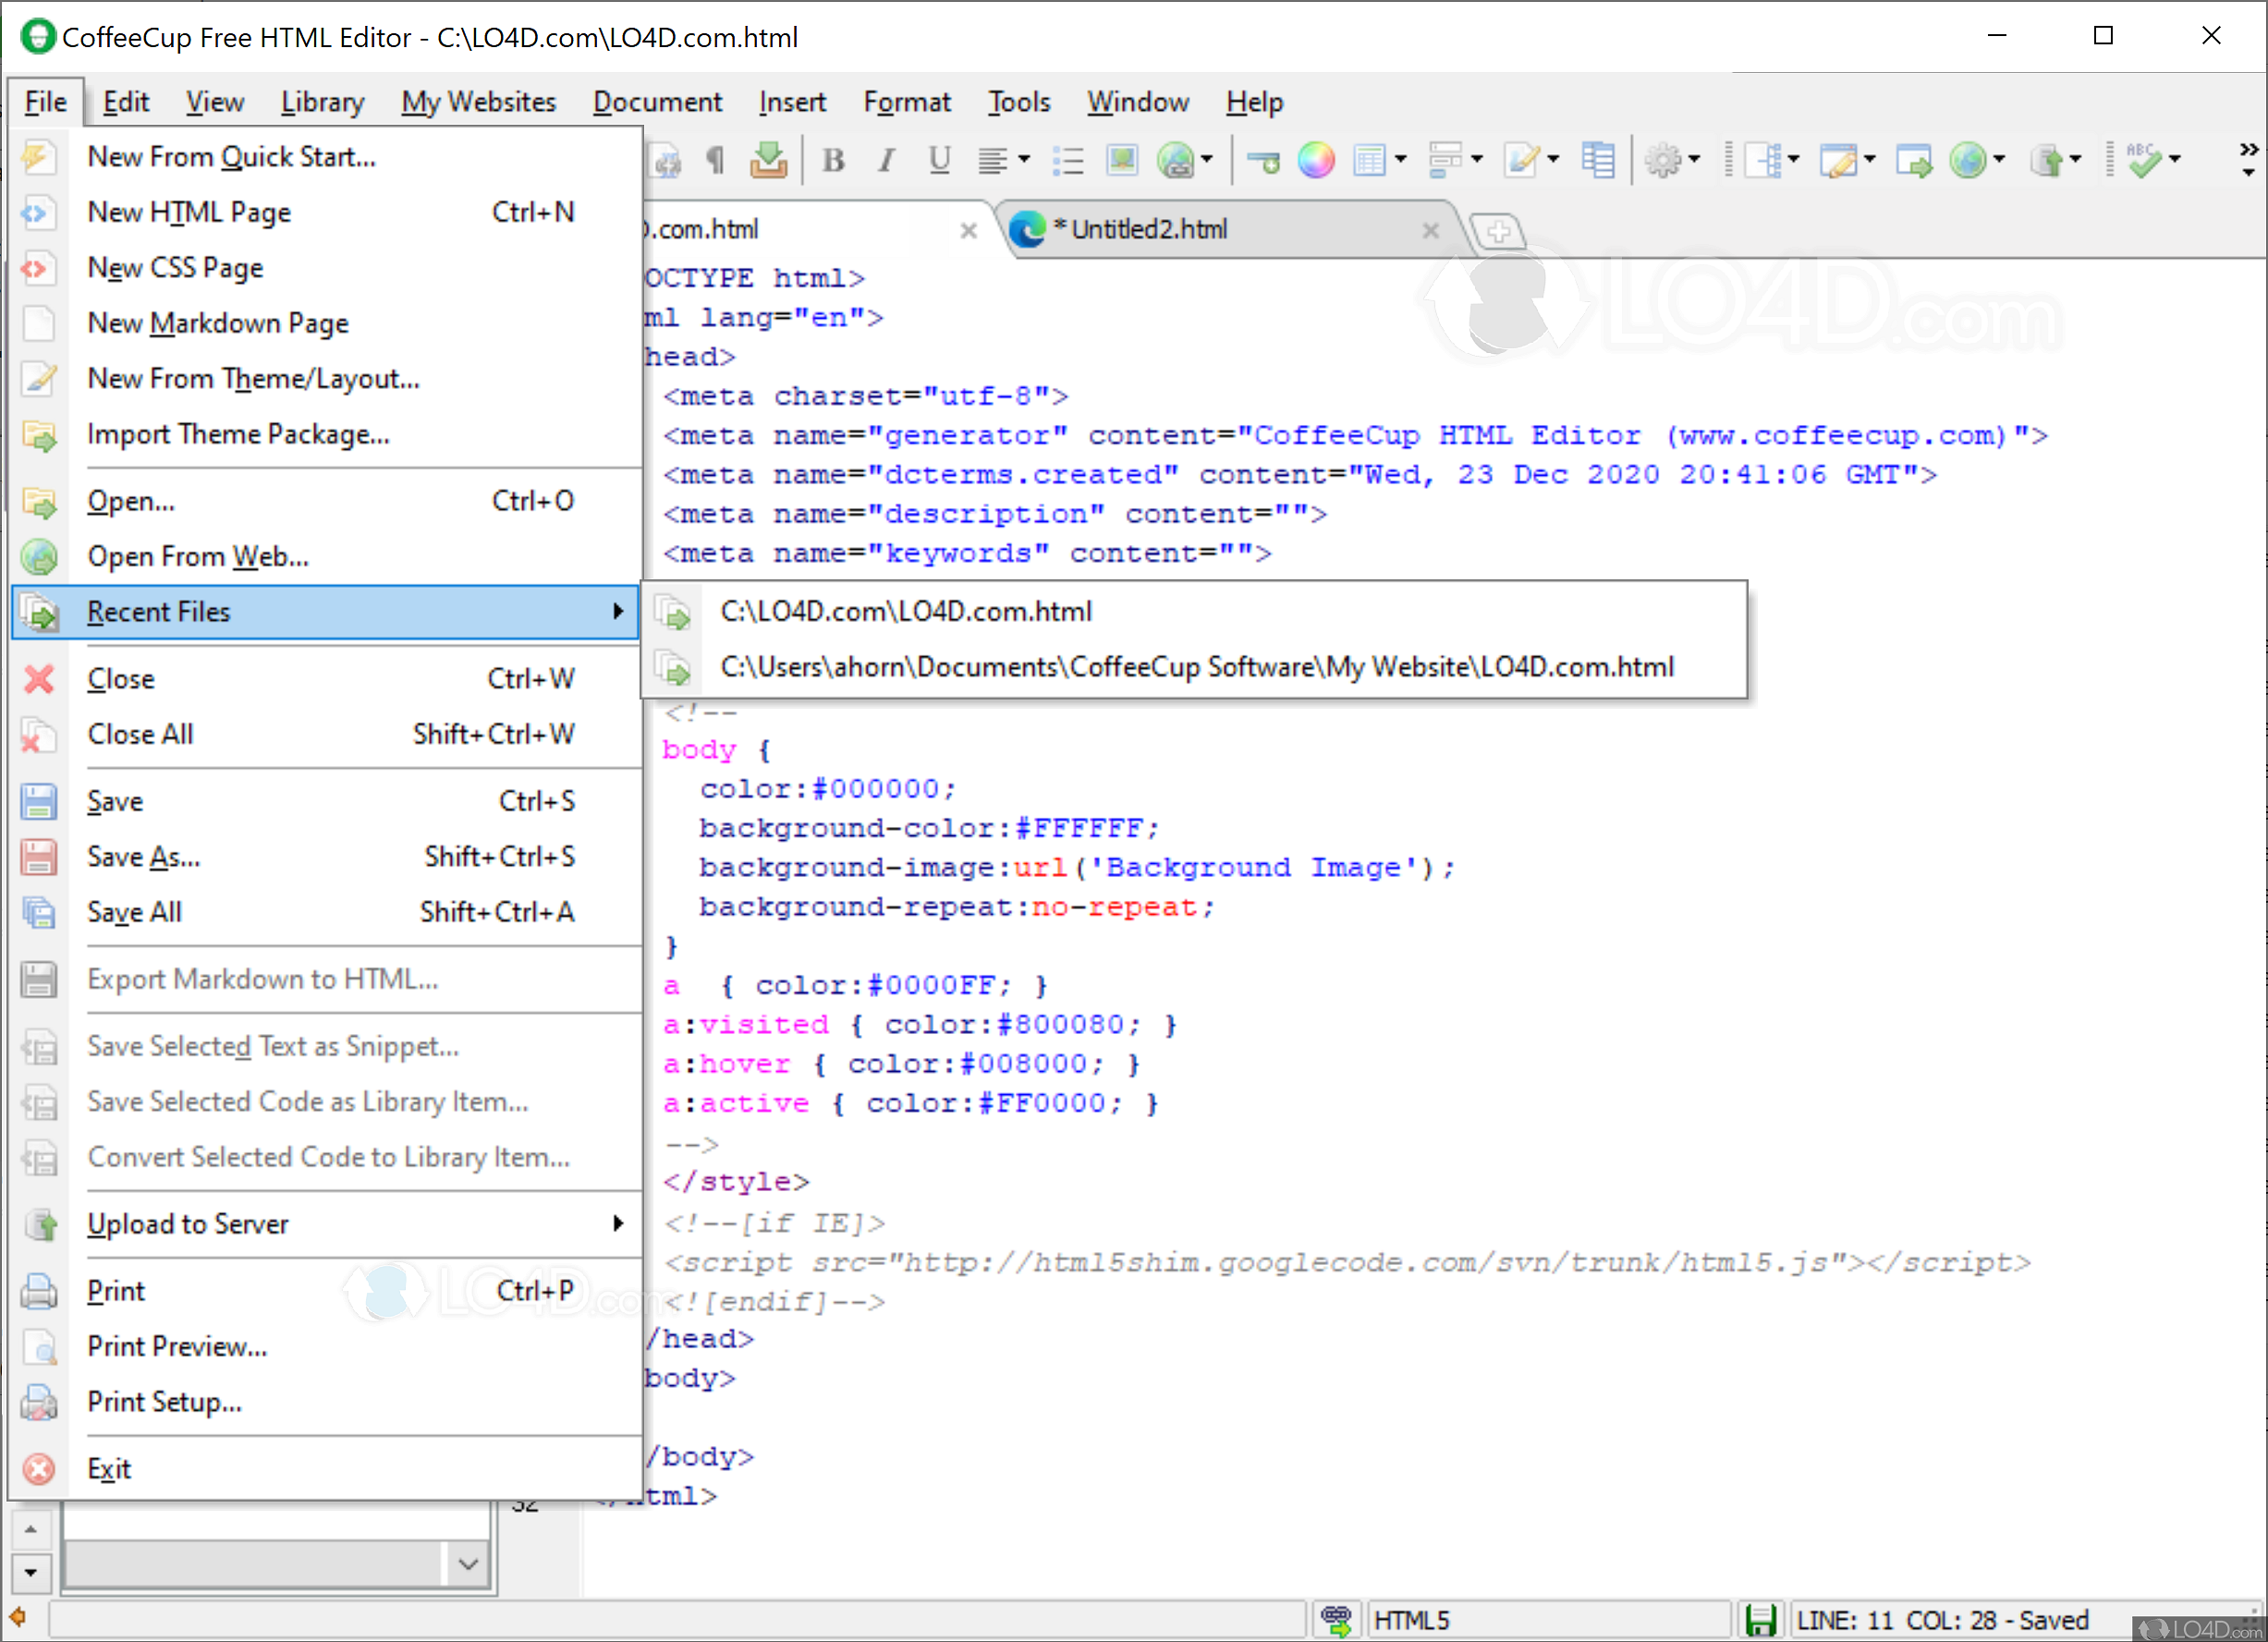Open the combo box below the side panel
The image size is (2268, 1642).
[468, 1563]
